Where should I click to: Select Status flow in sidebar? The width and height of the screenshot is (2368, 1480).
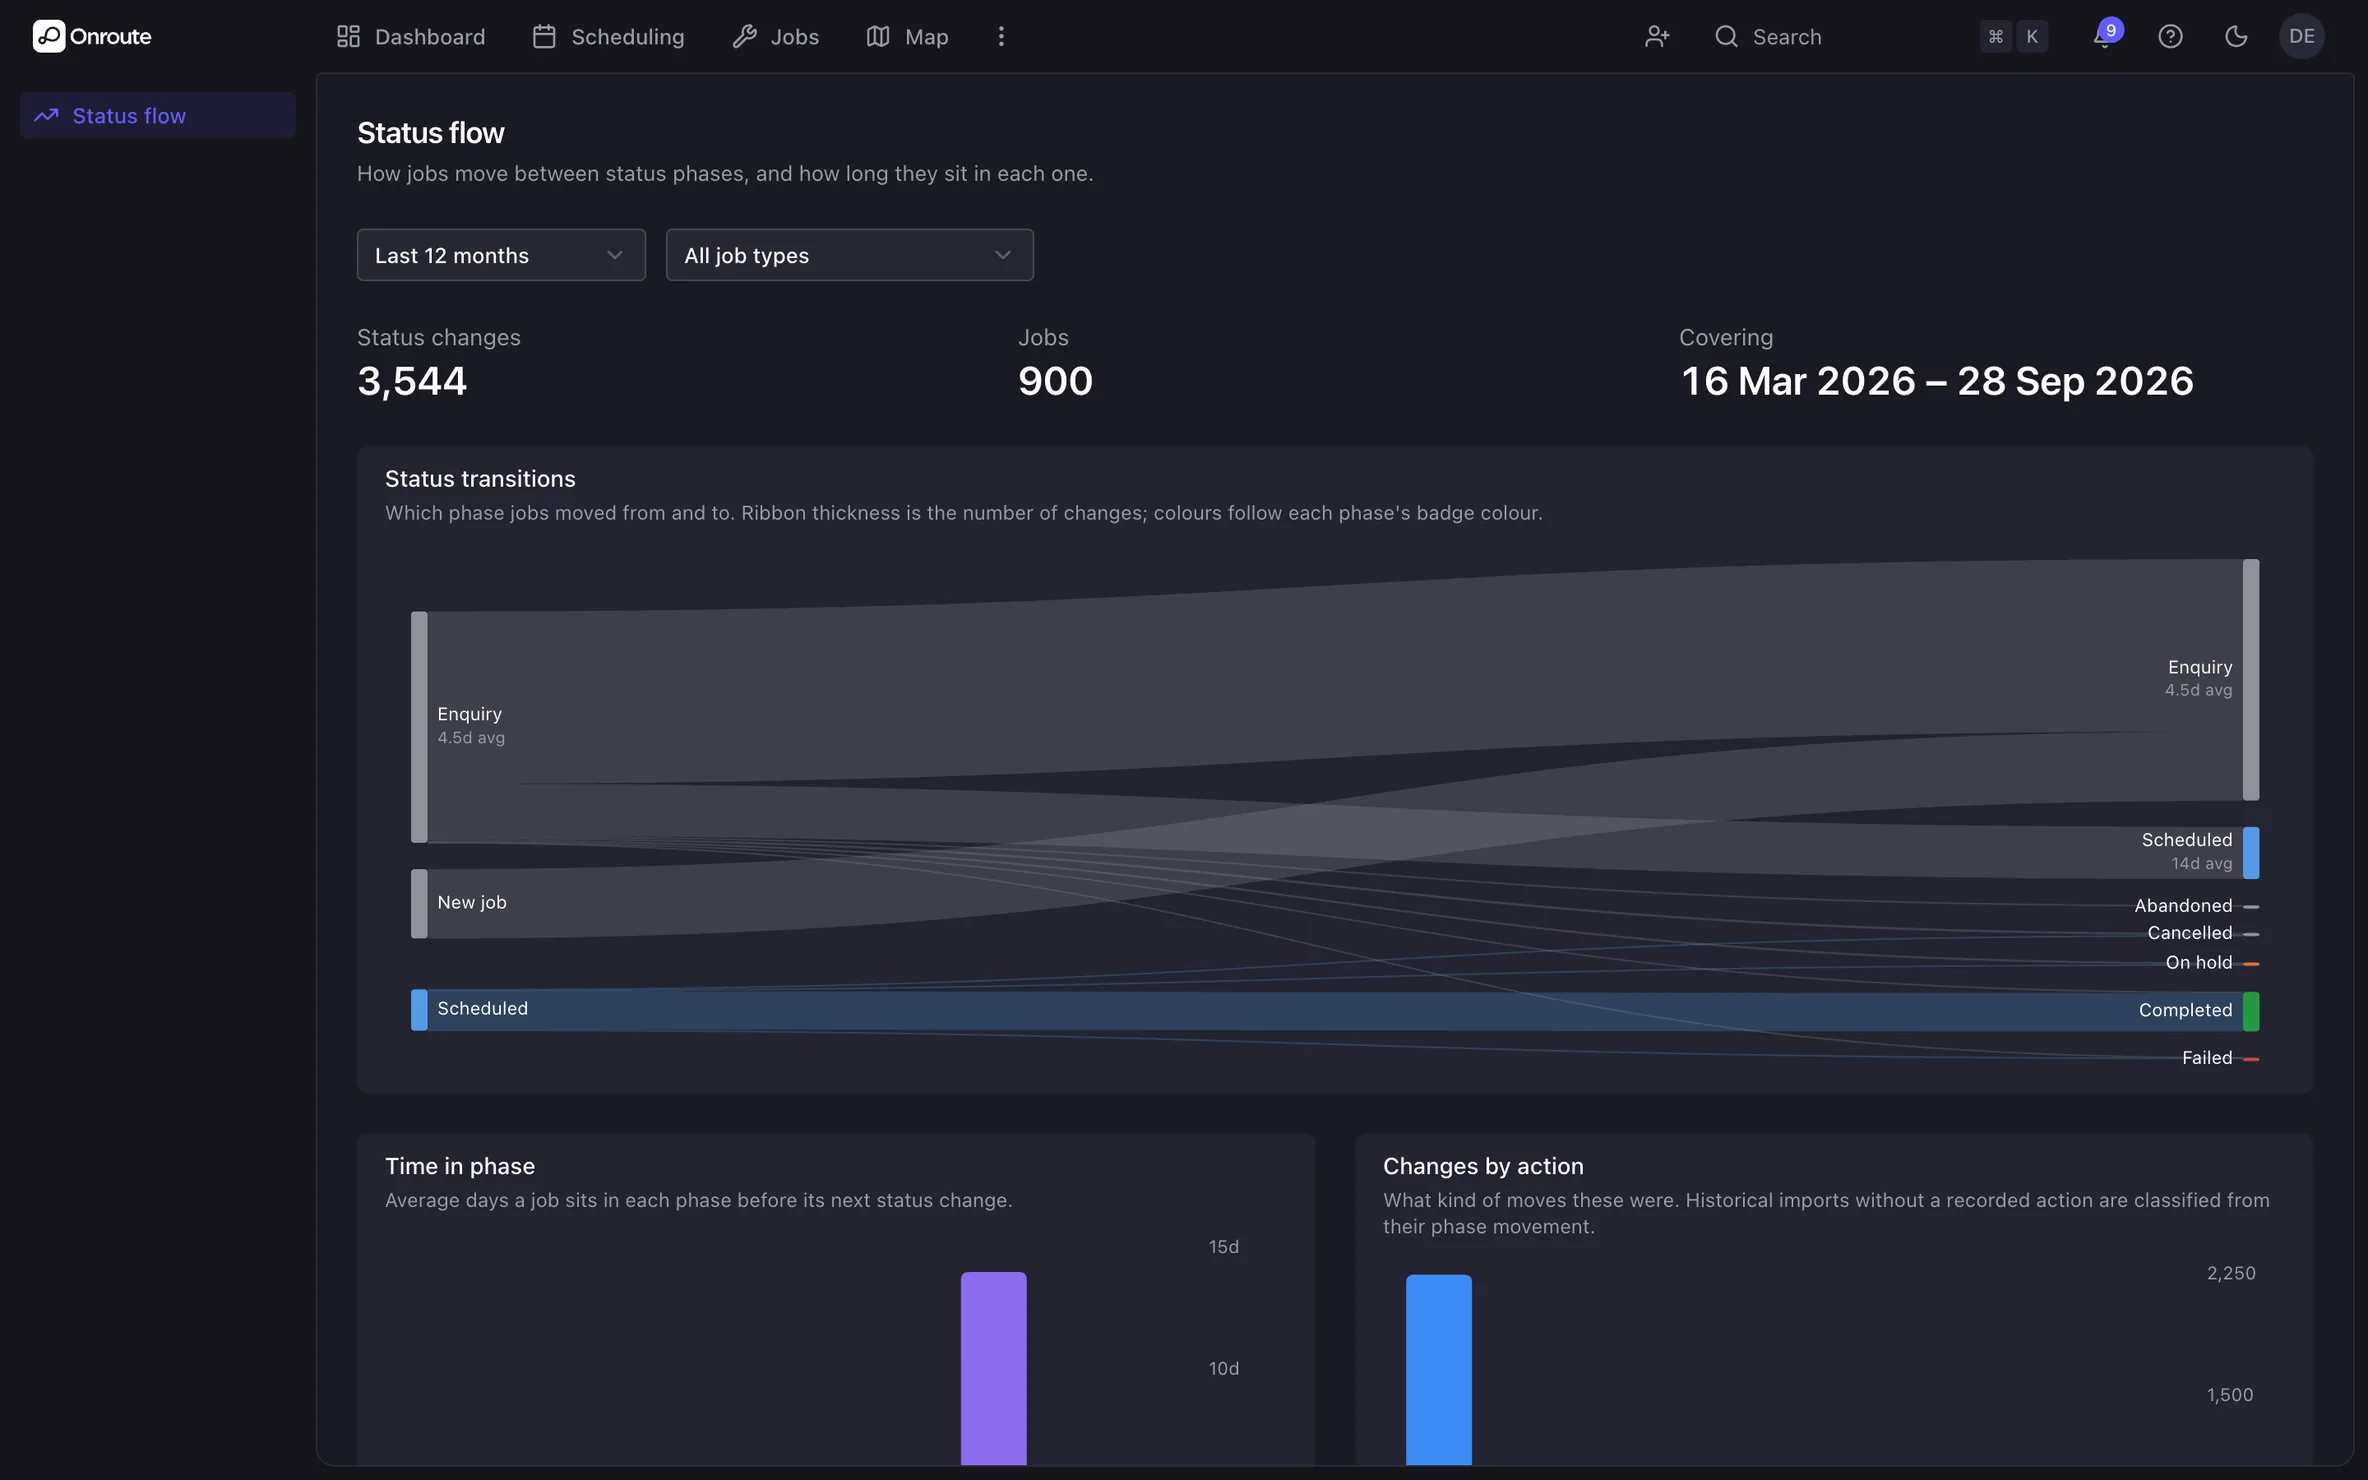(x=158, y=115)
